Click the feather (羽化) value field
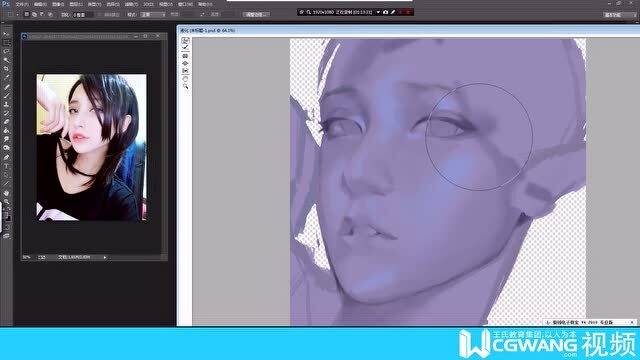Screen dimensions: 640x360 tap(83, 14)
